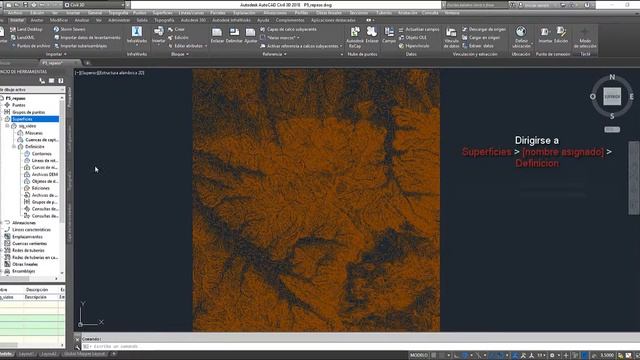Click the block Edición icon
Image resolution: width=640 pixels, height=360 pixels.
[x=171, y=38]
